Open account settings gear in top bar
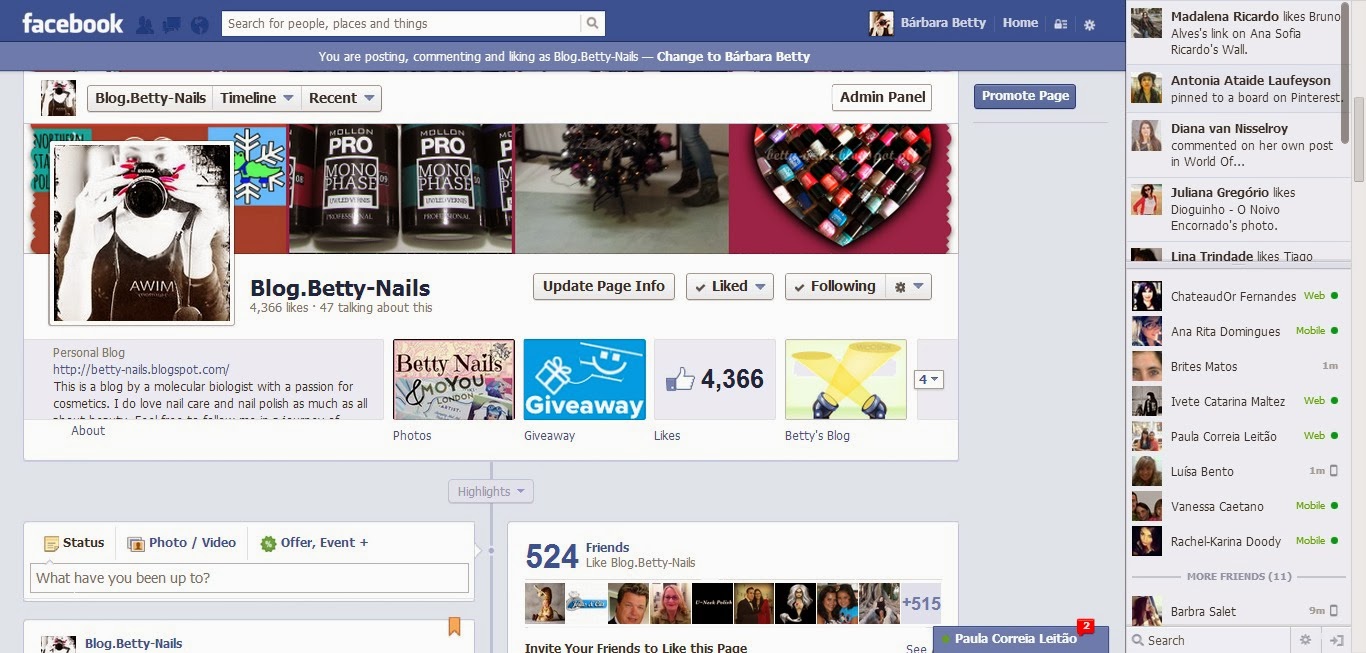 point(1089,24)
